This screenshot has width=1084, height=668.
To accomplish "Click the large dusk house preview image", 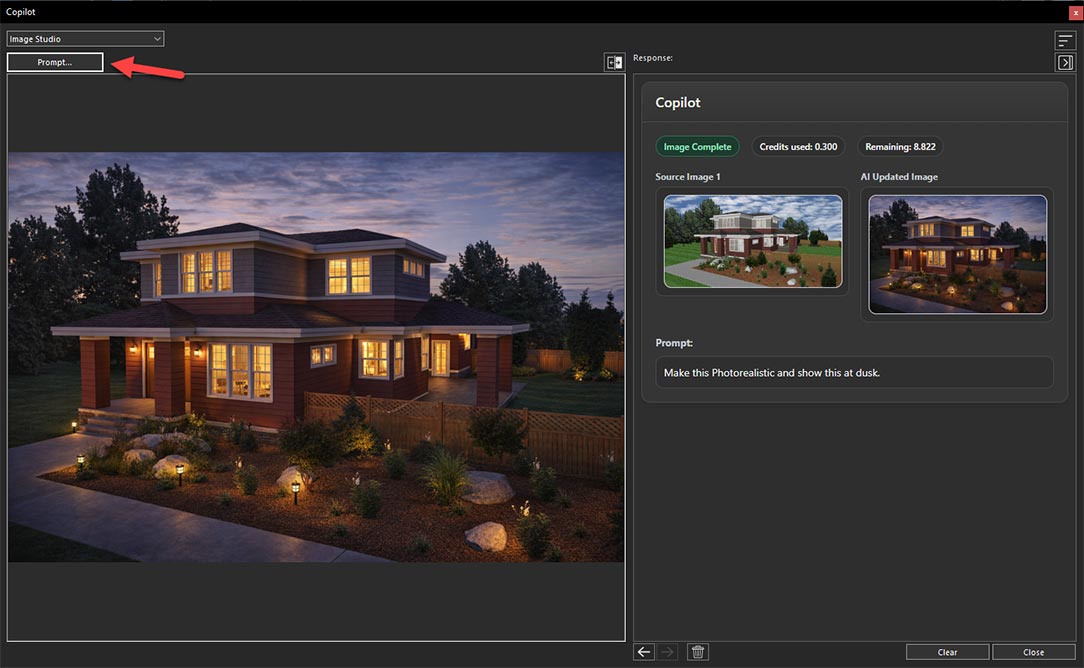I will (316, 357).
